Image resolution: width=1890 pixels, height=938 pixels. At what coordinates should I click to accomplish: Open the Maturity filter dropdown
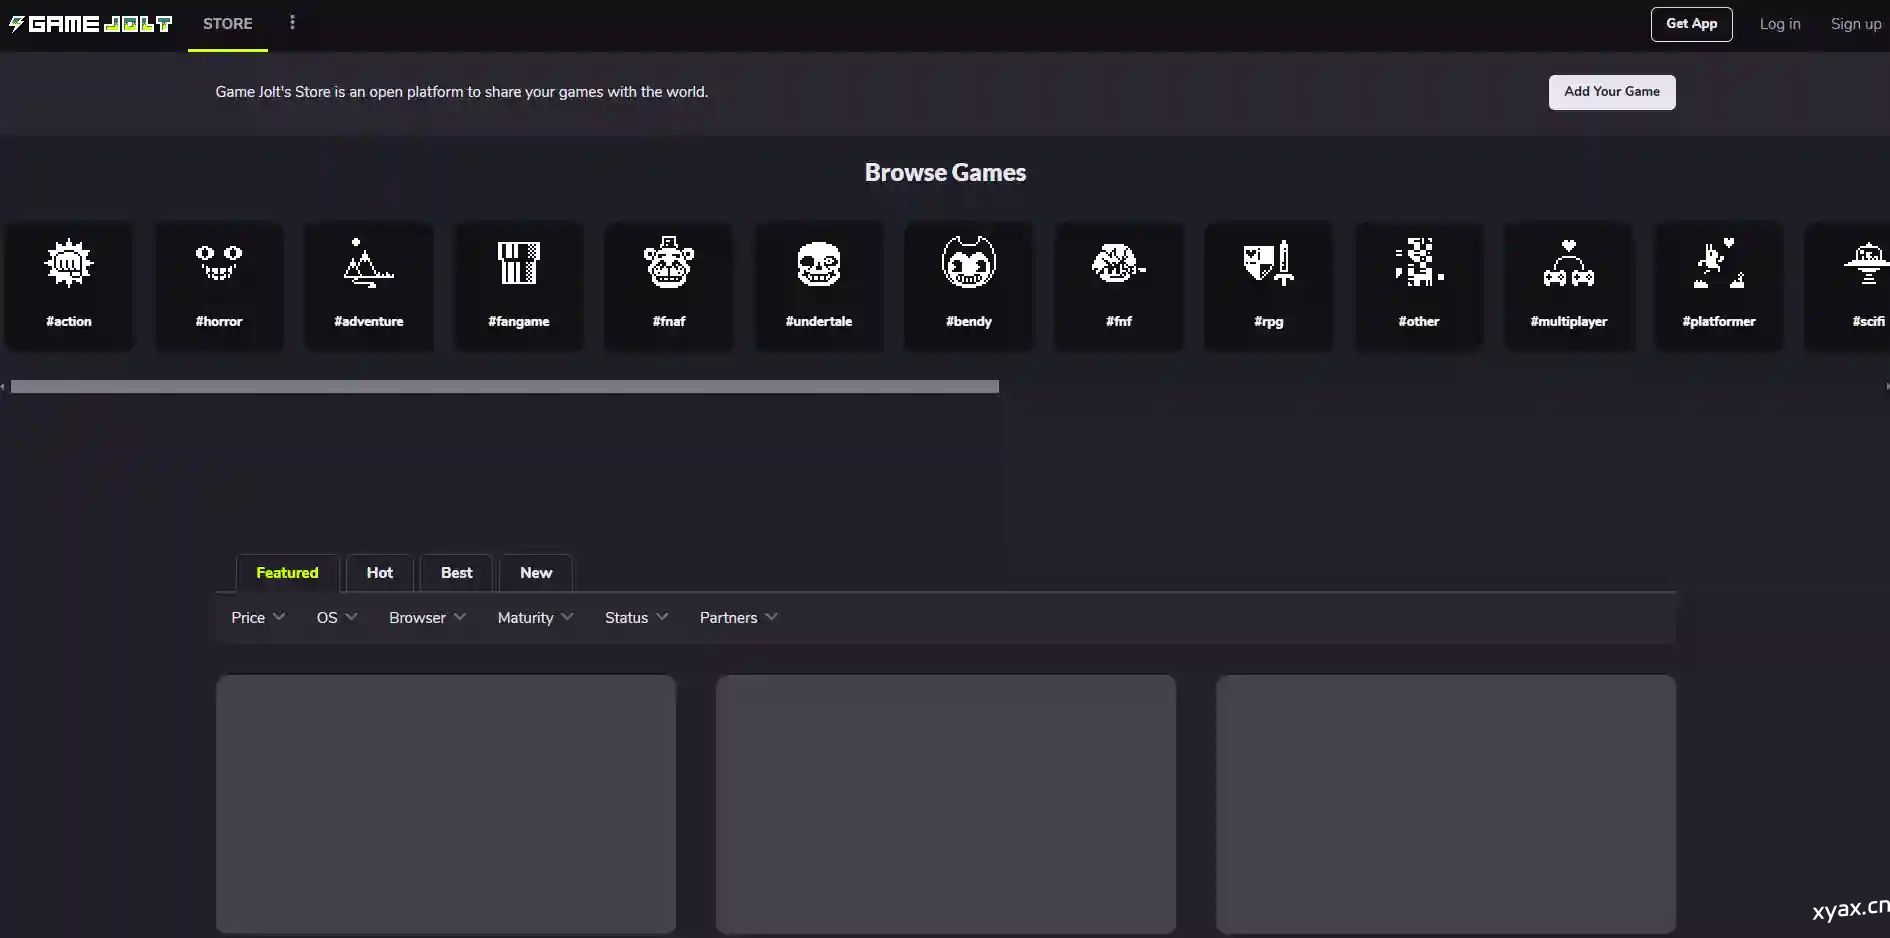[535, 618]
